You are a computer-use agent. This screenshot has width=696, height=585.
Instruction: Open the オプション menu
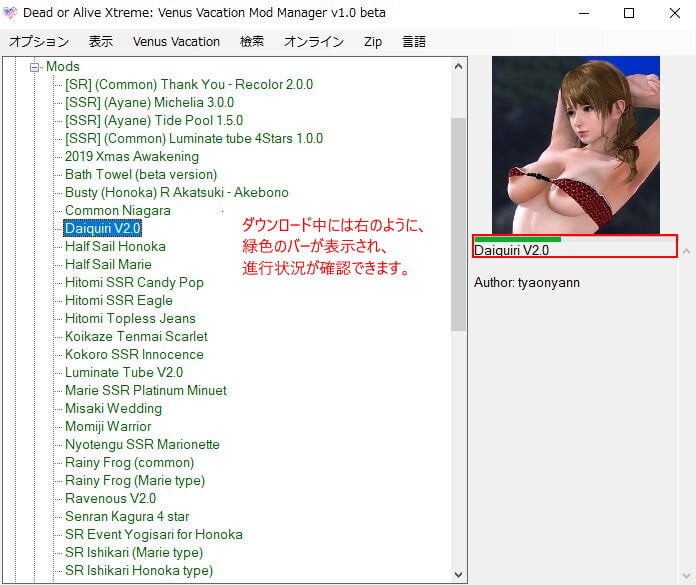39,42
